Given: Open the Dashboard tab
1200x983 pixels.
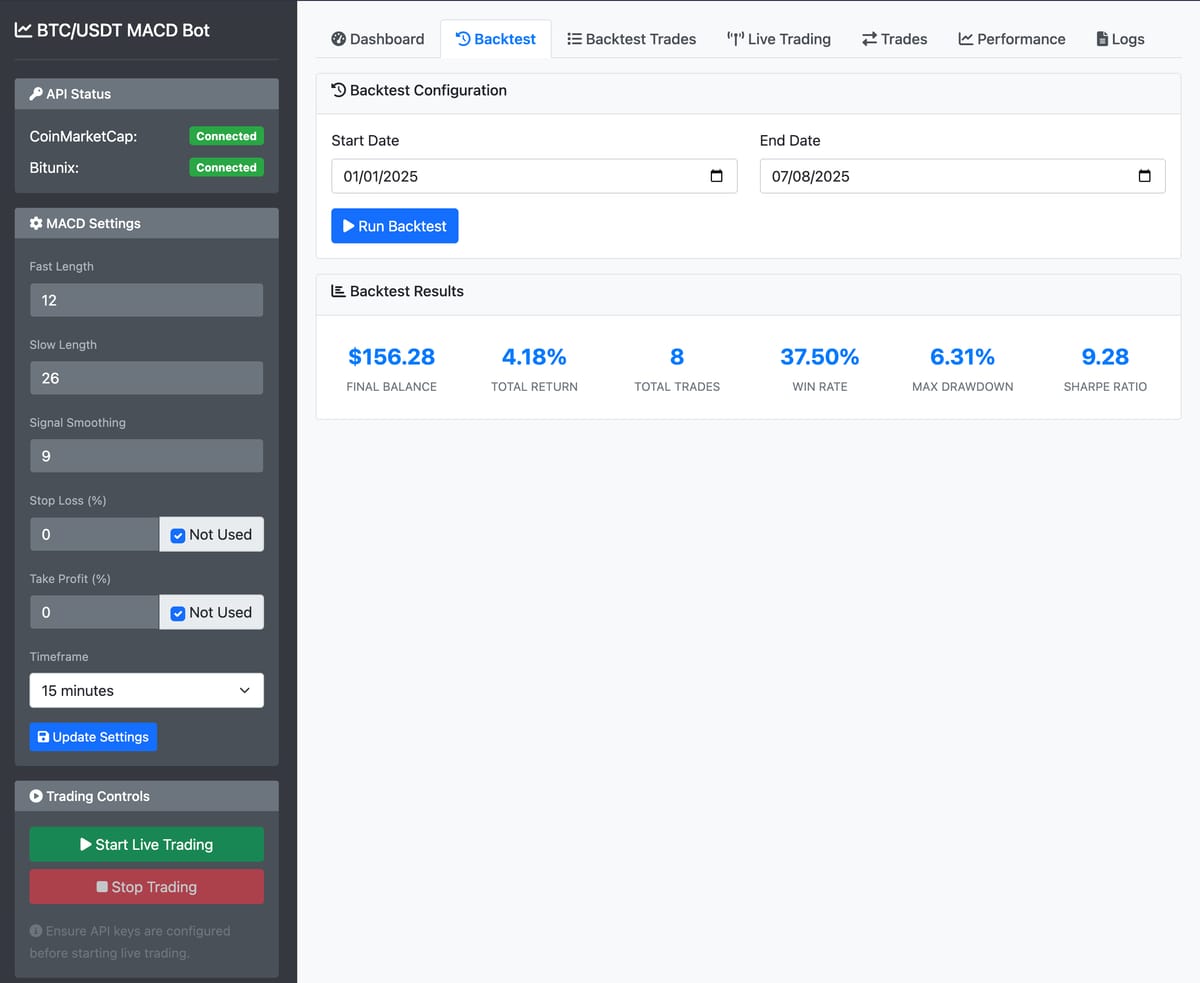Looking at the screenshot, I should click(x=378, y=39).
